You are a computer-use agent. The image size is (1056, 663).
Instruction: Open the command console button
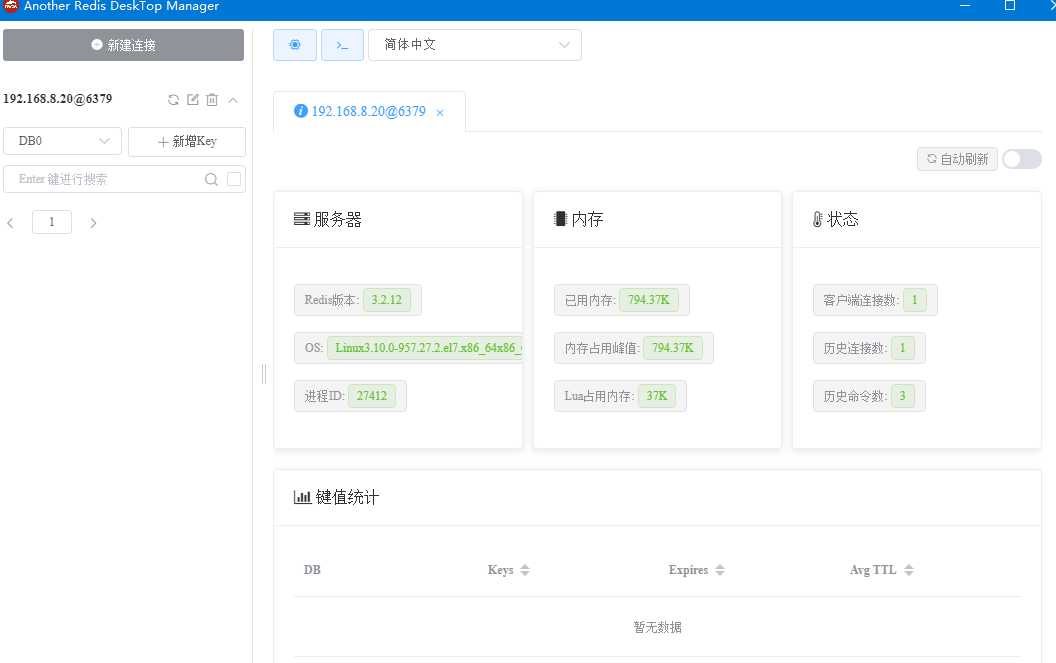pos(342,45)
